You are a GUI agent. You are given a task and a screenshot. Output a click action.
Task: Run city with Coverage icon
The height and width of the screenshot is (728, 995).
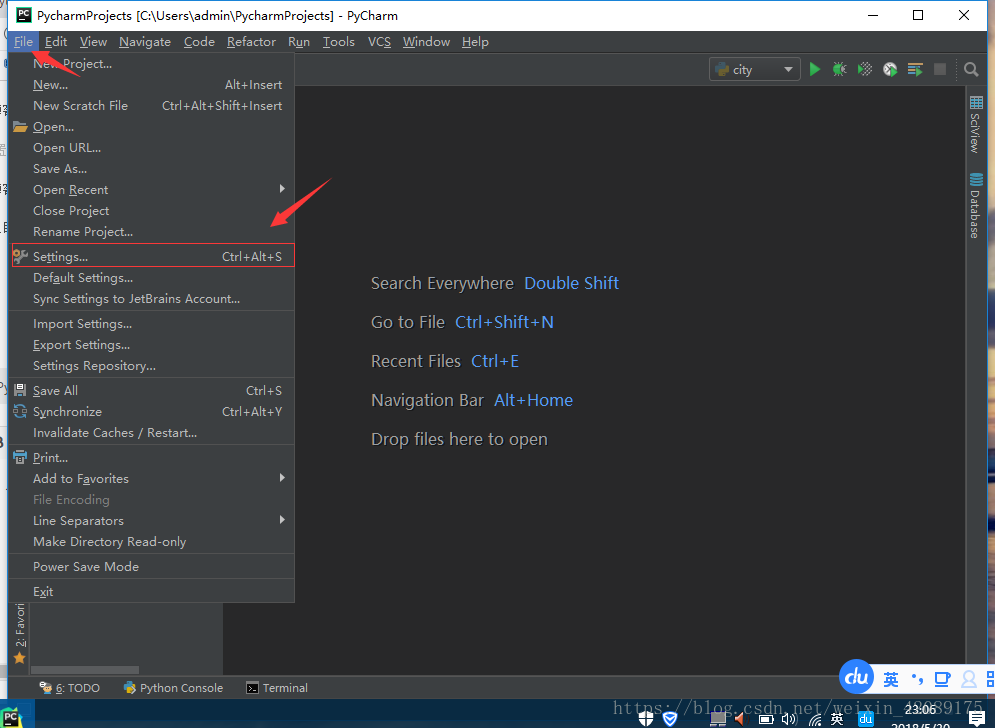865,69
